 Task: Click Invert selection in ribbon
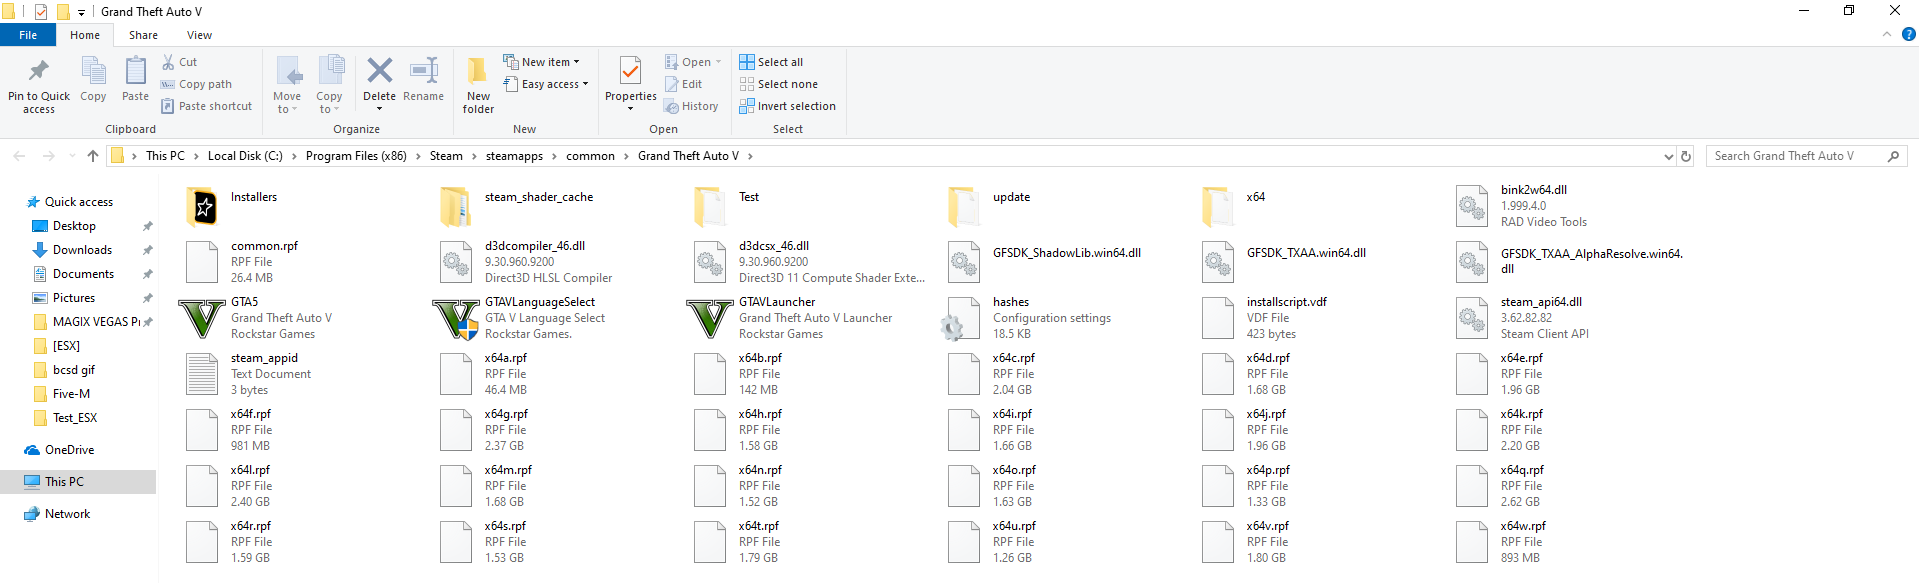[787, 106]
